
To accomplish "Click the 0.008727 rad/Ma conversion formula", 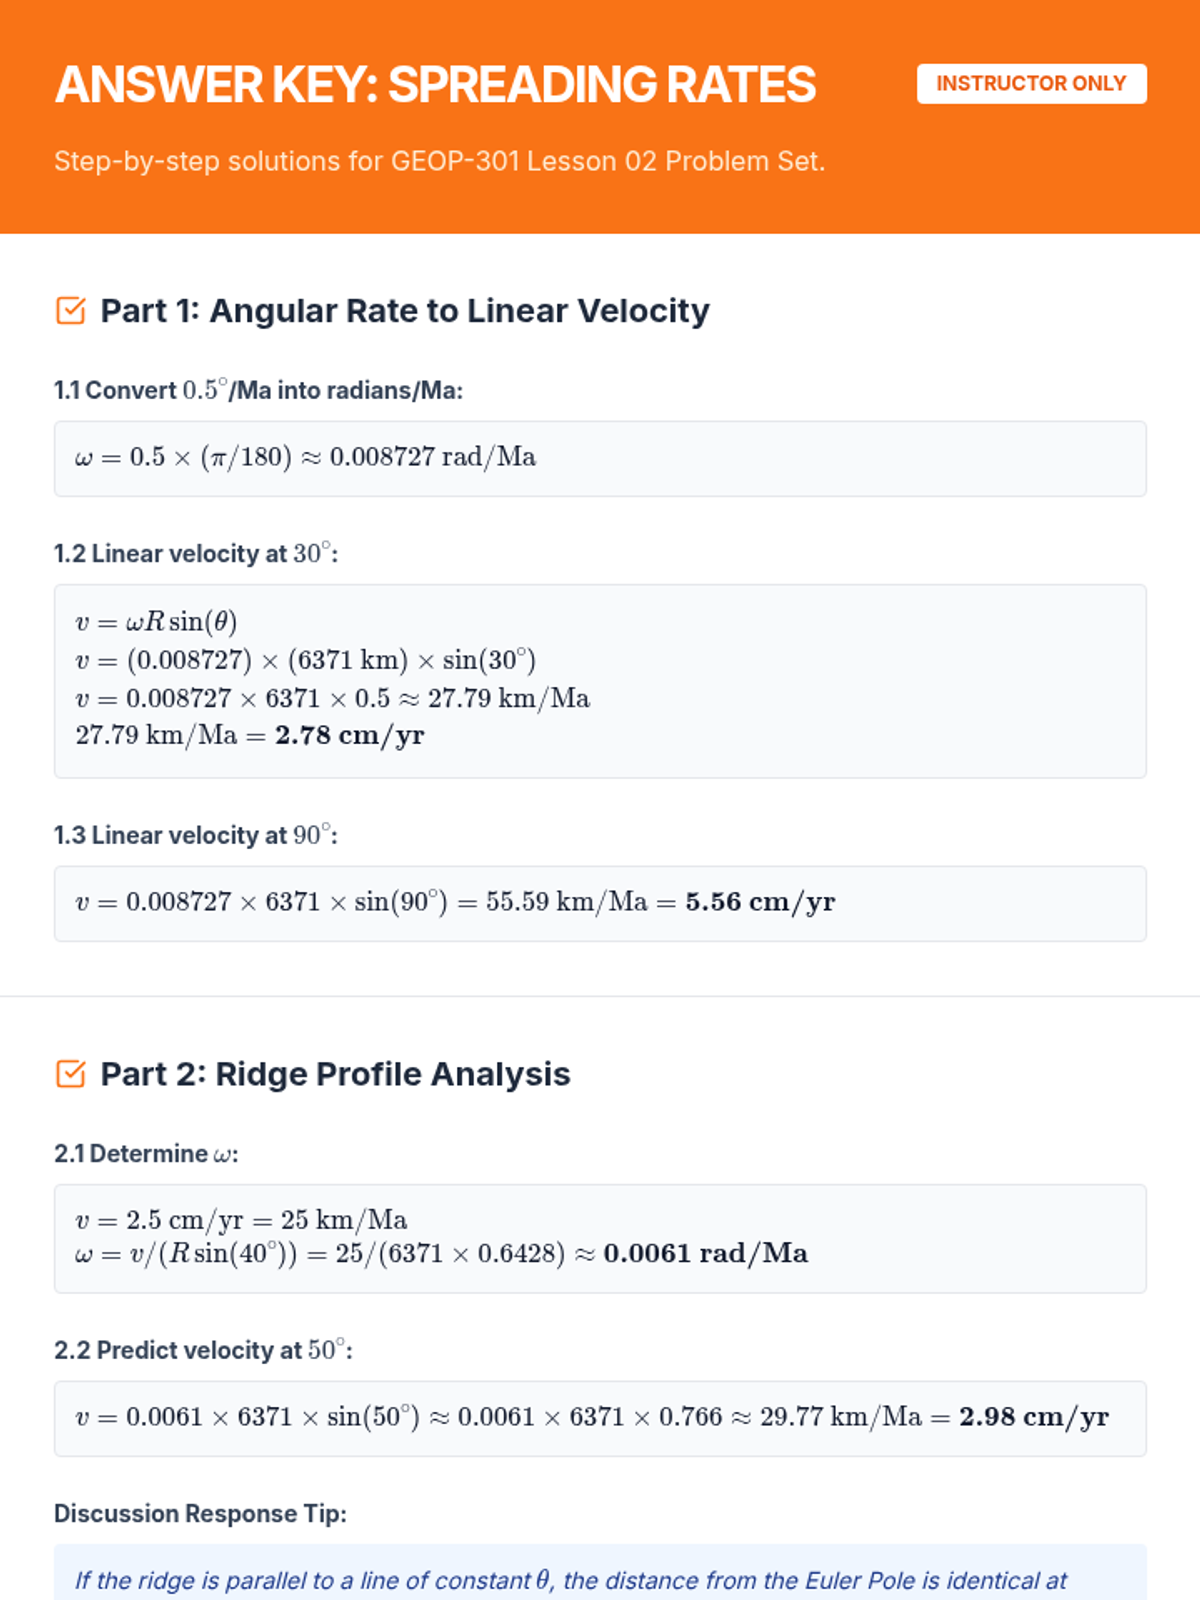I will point(305,457).
